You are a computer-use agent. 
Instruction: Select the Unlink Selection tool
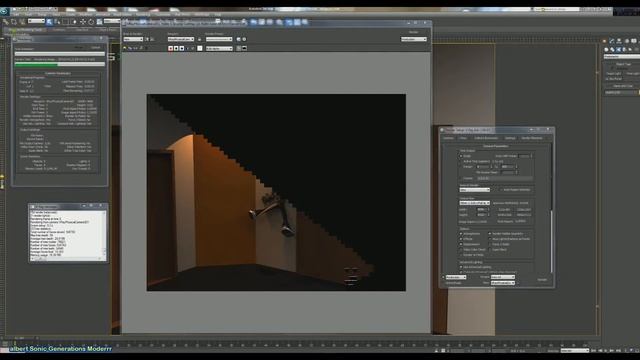pos(14,22)
